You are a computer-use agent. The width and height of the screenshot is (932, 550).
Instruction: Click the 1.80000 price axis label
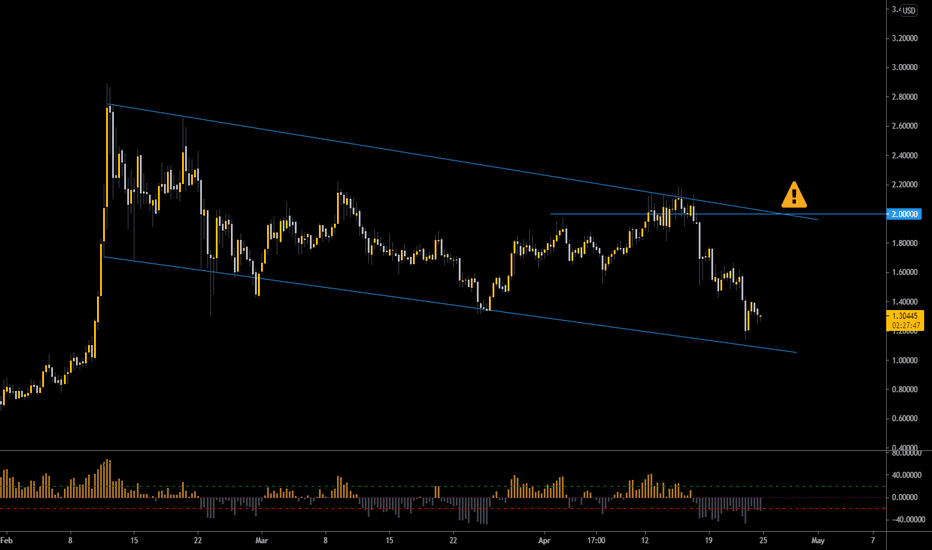904,243
